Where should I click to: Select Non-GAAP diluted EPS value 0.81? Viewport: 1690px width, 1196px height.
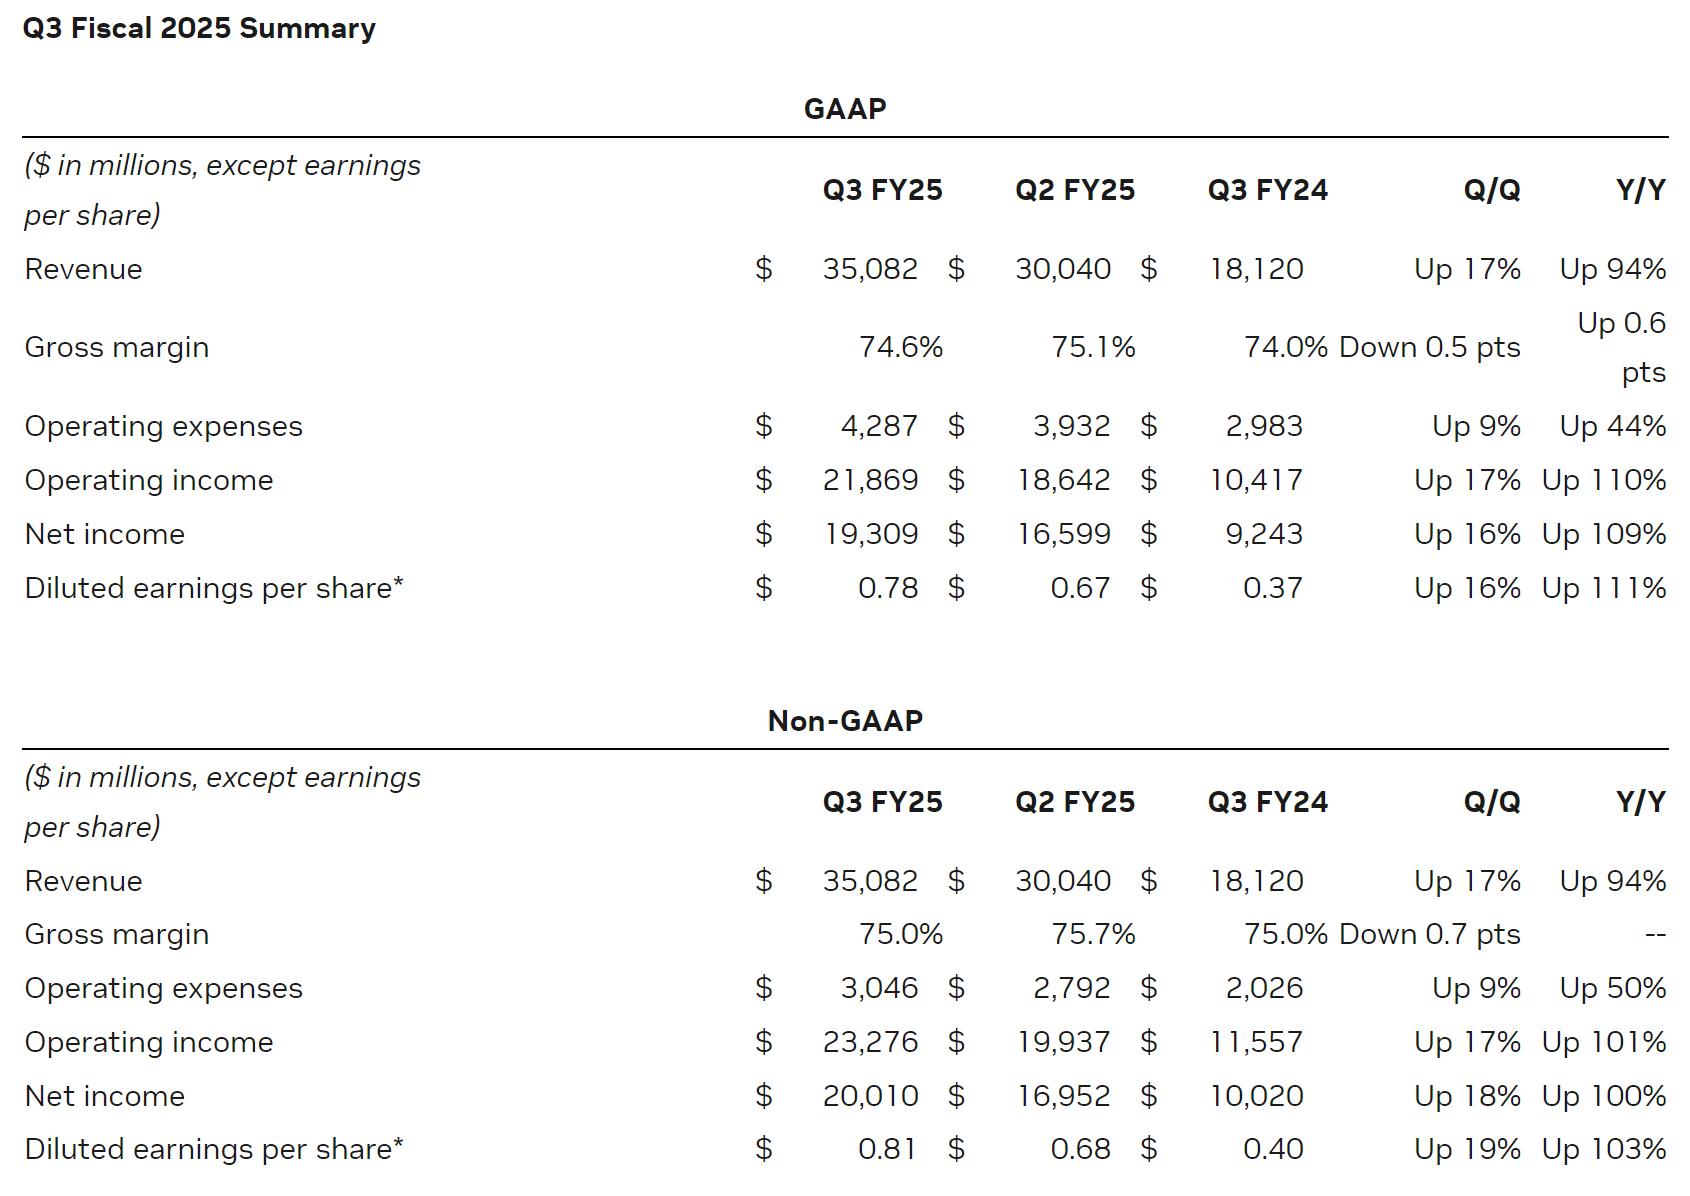coord(887,1149)
